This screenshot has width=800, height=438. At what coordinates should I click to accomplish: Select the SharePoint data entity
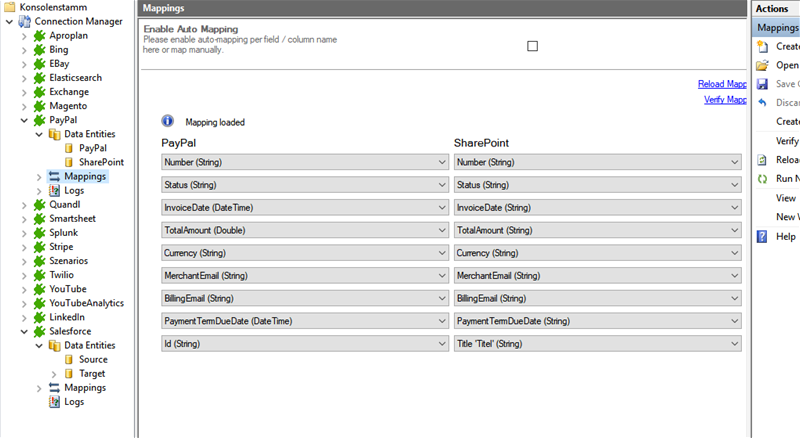point(101,162)
